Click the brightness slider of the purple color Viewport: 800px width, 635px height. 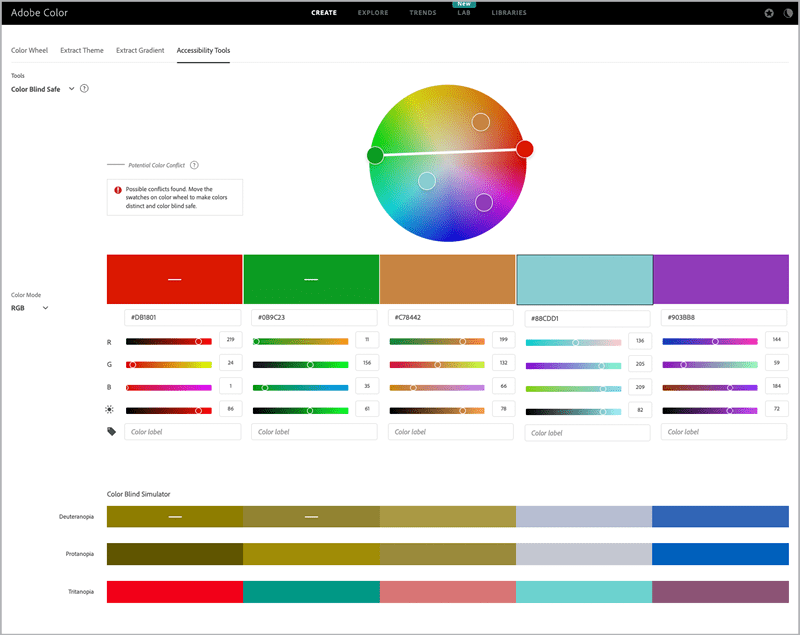(x=710, y=411)
